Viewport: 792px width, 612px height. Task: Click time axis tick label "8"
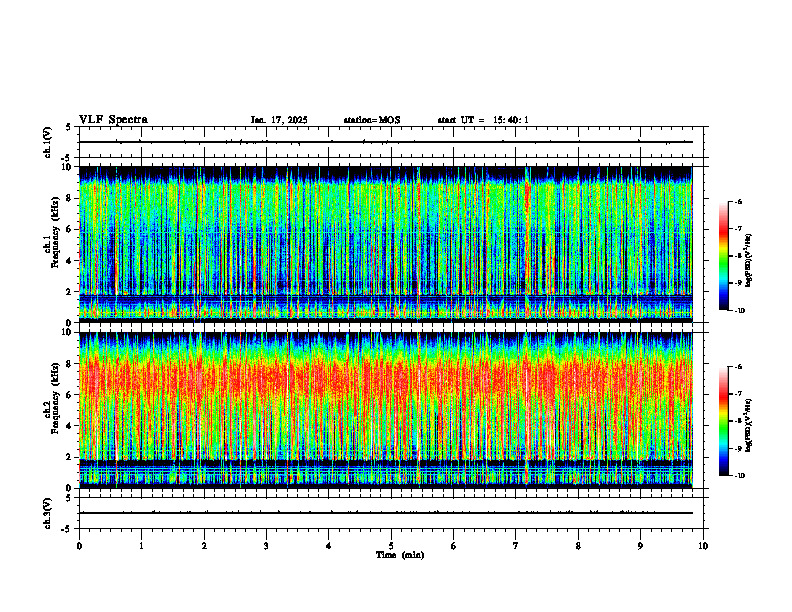[x=578, y=546]
